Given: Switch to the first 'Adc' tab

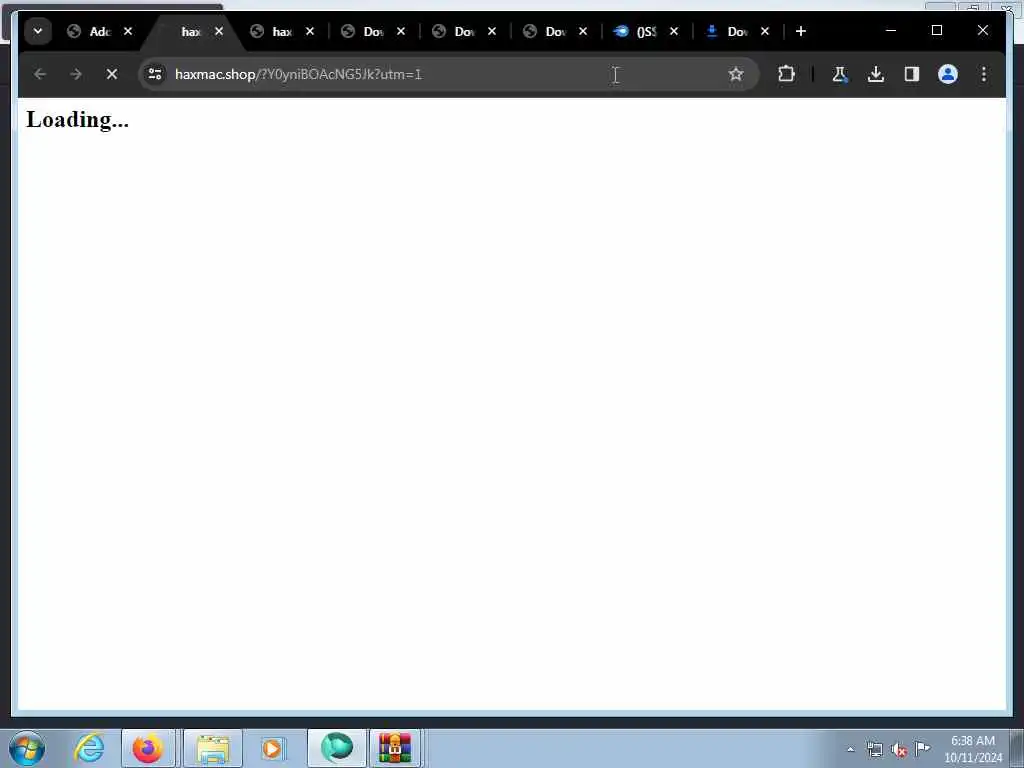Looking at the screenshot, I should (x=89, y=31).
